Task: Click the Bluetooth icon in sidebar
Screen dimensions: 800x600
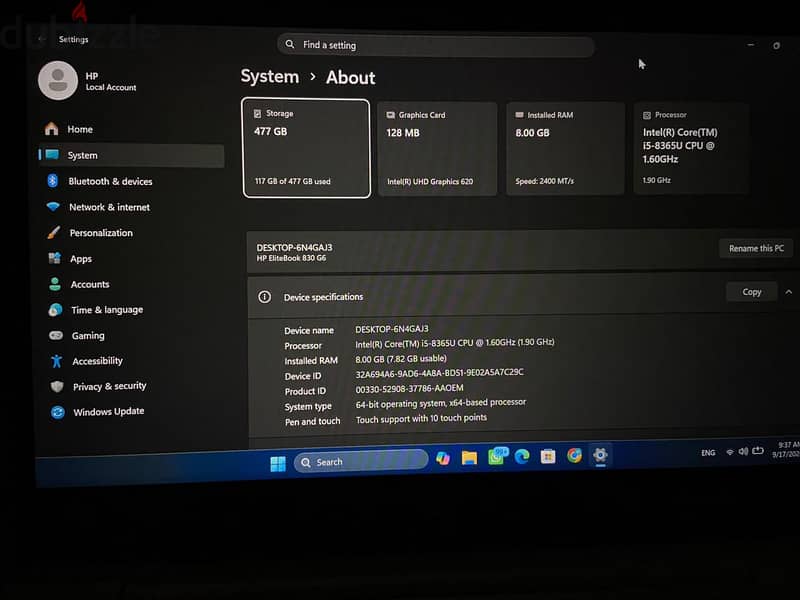Action: point(53,181)
